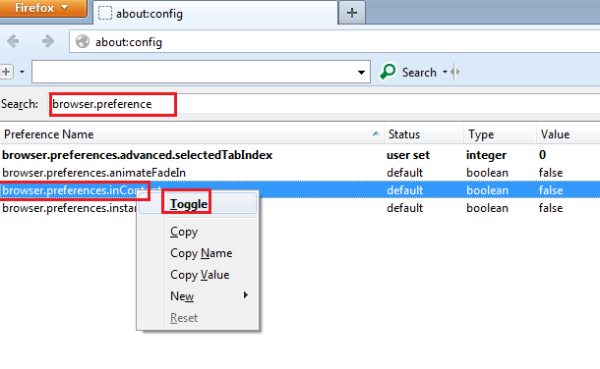The height and width of the screenshot is (369, 600).
Task: Click the toolbar Search button label
Action: [419, 72]
